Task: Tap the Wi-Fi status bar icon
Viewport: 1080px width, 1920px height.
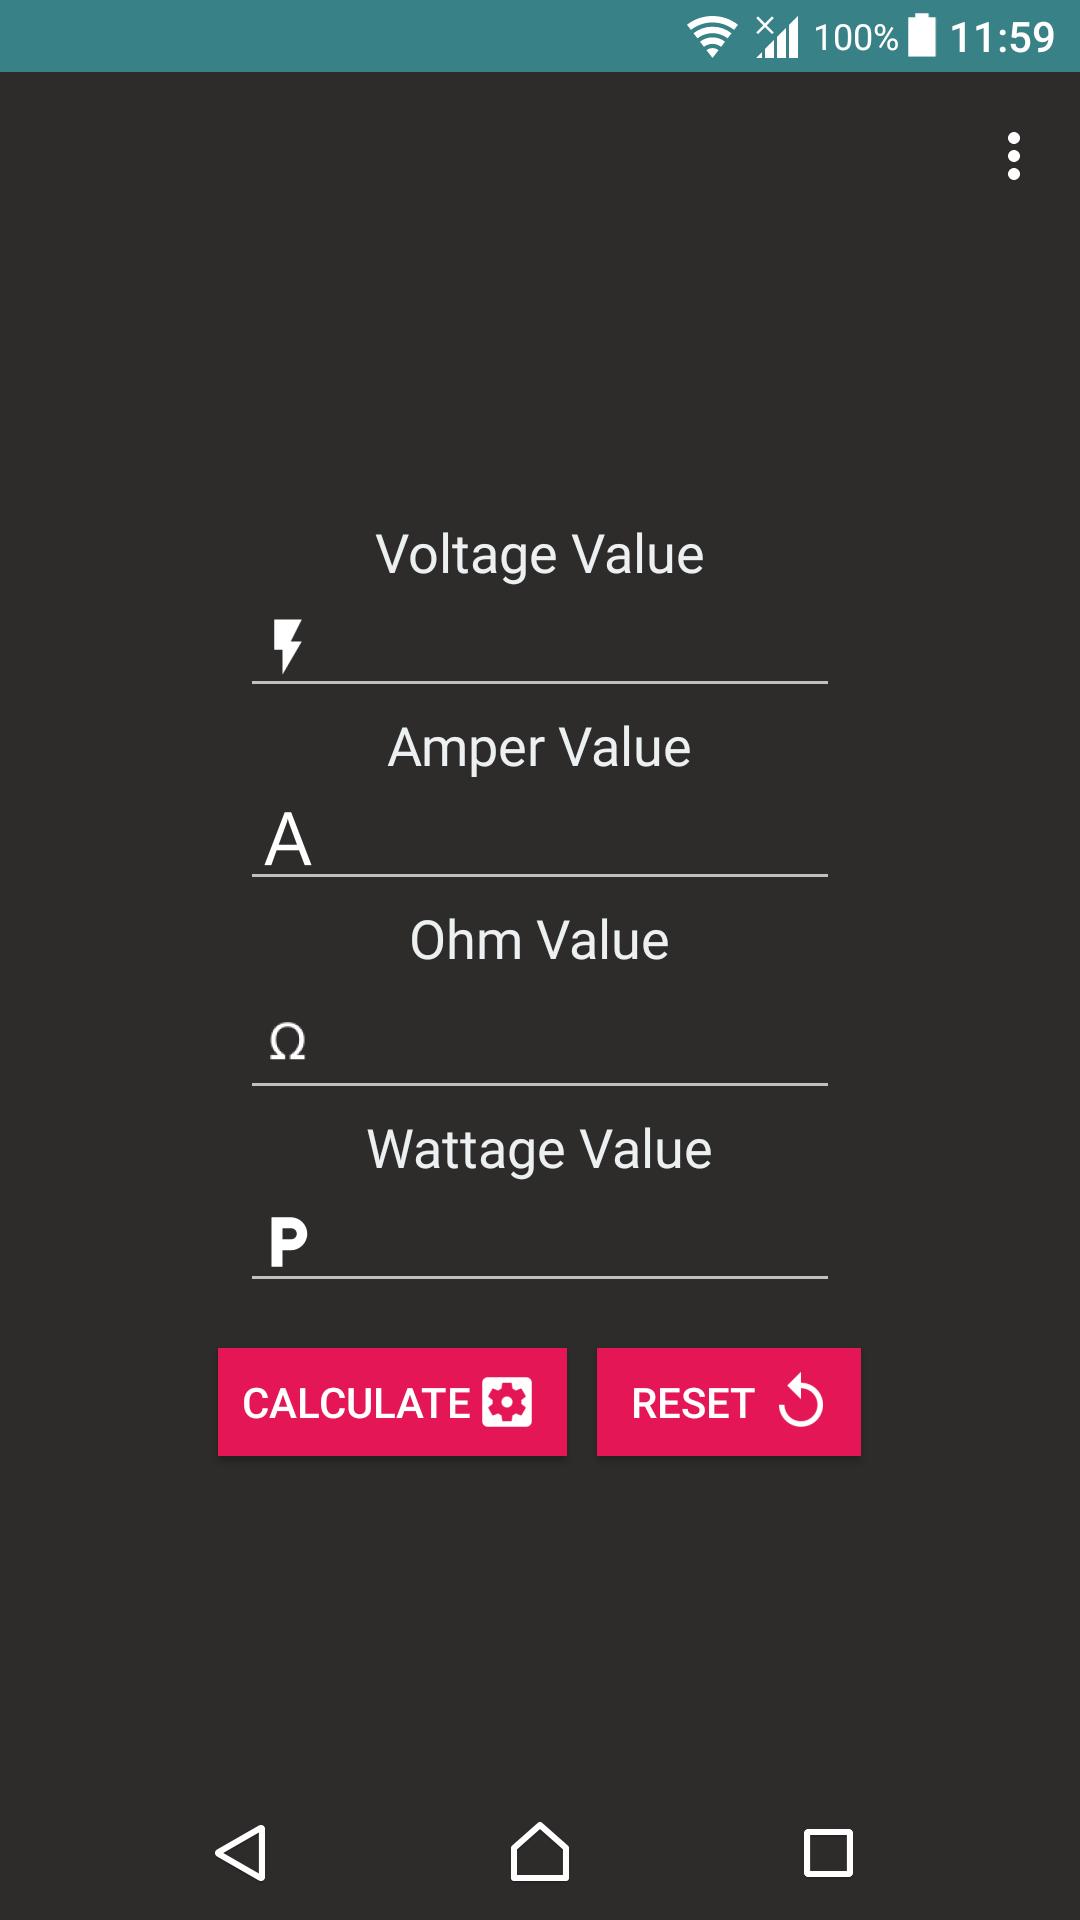Action: (712, 37)
